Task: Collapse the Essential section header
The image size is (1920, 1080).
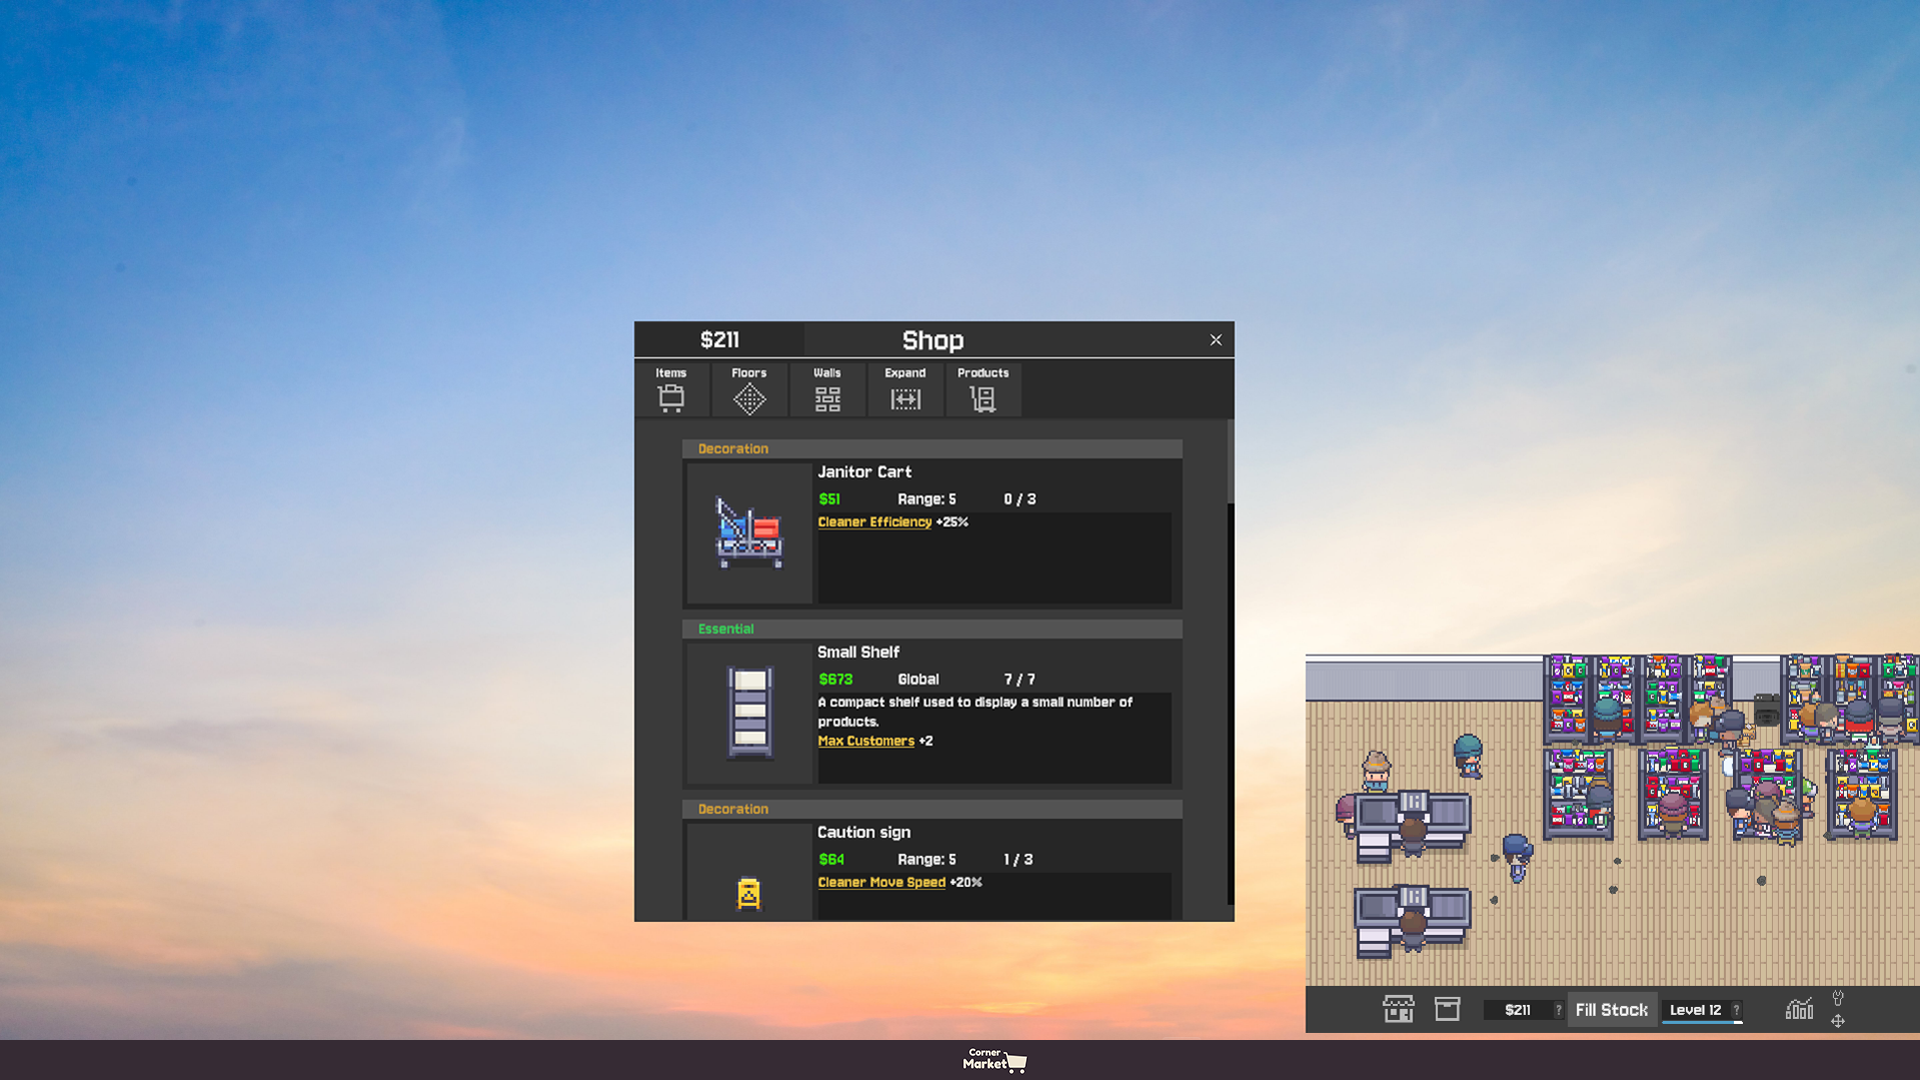Action: [932, 628]
